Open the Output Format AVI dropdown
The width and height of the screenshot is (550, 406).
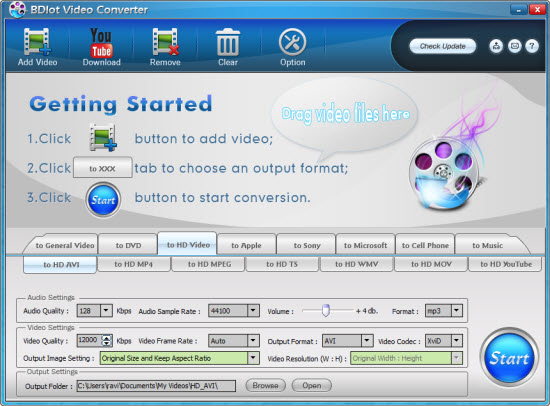coord(367,340)
